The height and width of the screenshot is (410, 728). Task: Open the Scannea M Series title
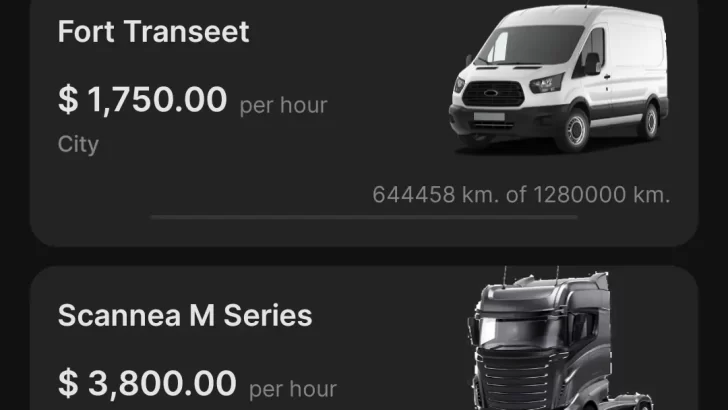click(185, 316)
